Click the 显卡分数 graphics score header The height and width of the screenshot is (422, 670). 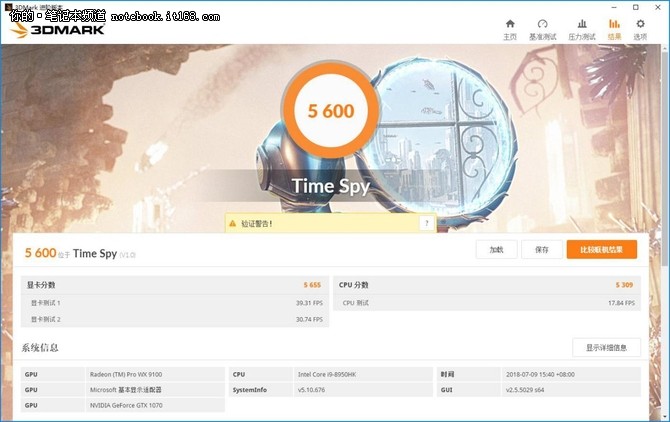41,285
